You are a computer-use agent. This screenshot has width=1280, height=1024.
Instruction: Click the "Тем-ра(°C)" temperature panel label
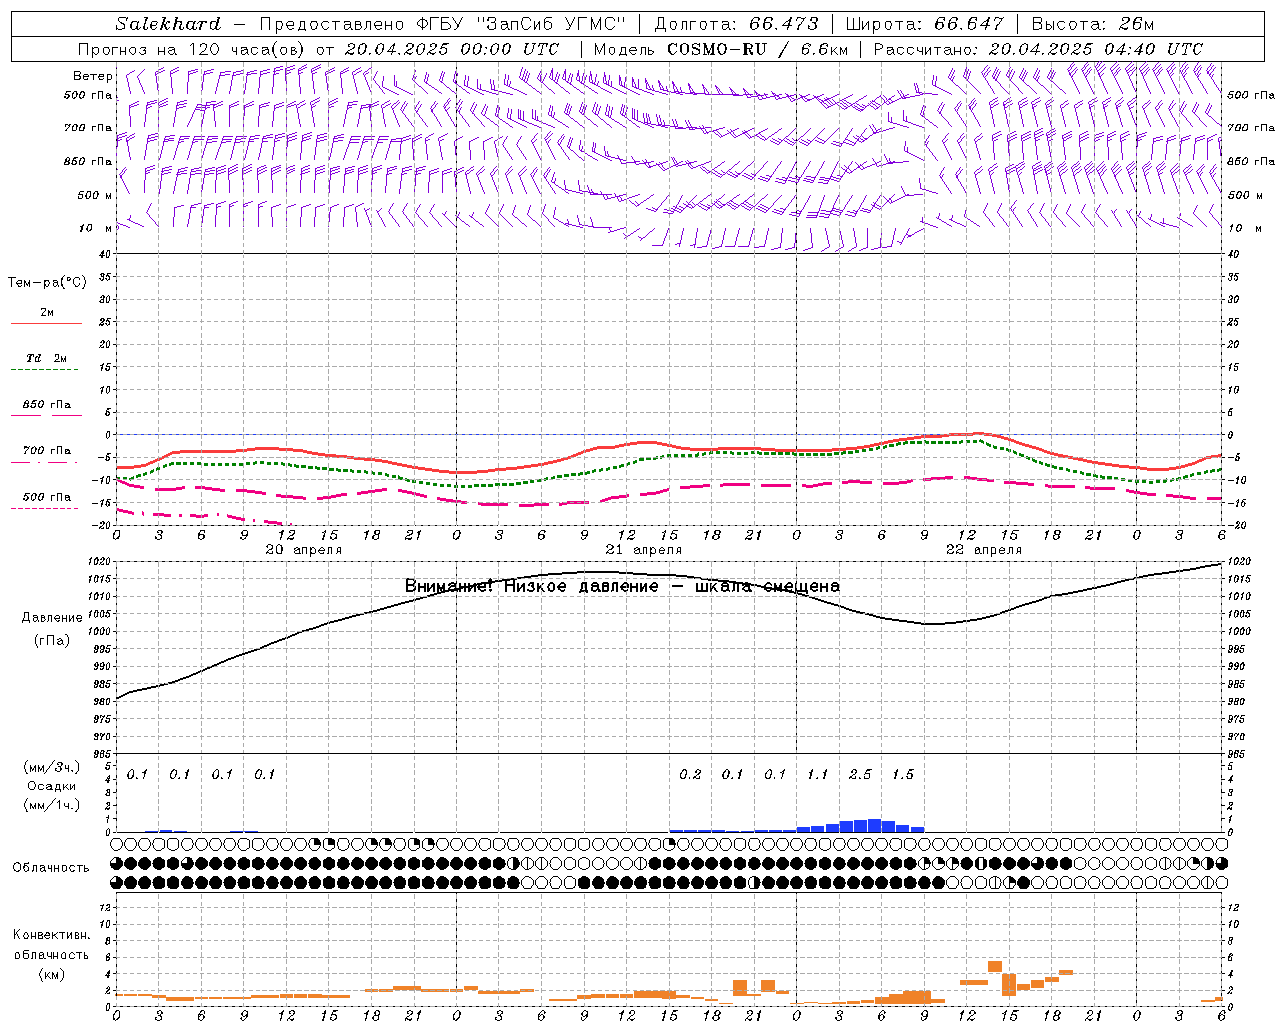tap(47, 283)
